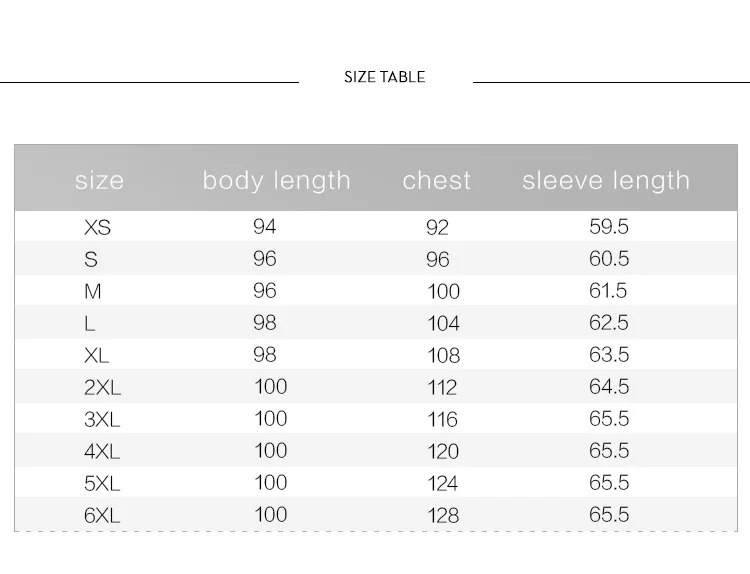
Task: Click the 4XL size row label
Action: pyautogui.click(x=102, y=451)
